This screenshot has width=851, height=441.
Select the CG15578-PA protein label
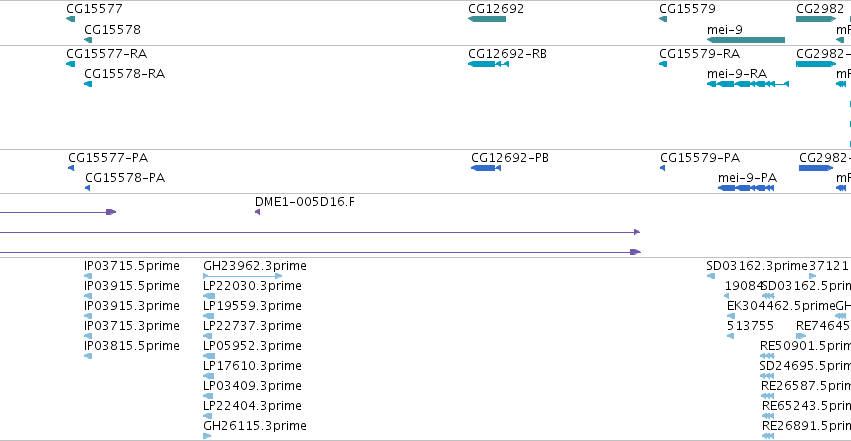[125, 178]
